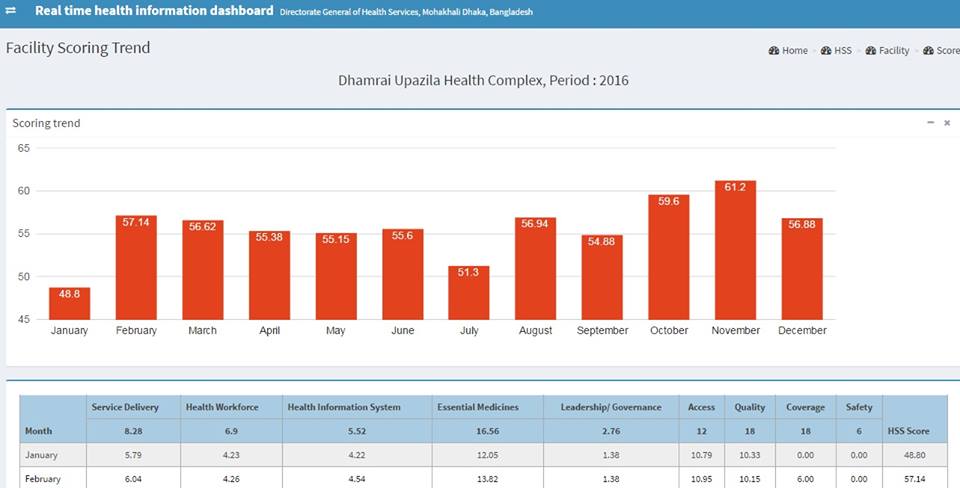
Task: Click the Real time health information dashboard title
Action: coord(154,11)
